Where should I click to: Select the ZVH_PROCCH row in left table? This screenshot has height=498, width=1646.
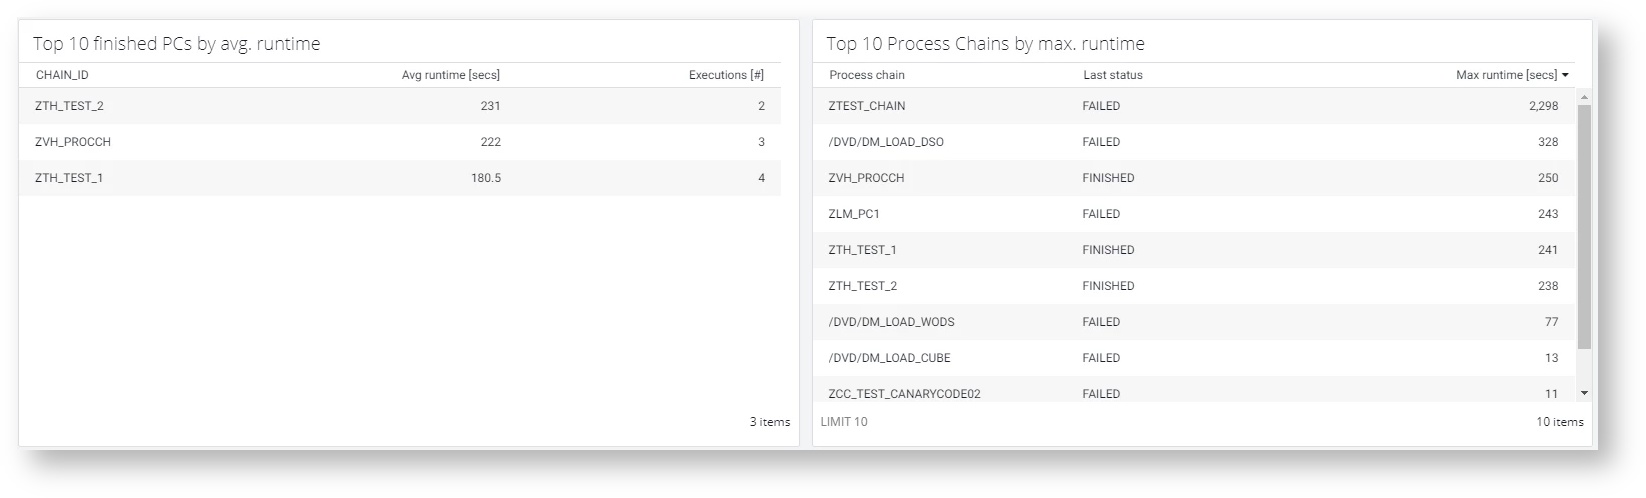[400, 142]
